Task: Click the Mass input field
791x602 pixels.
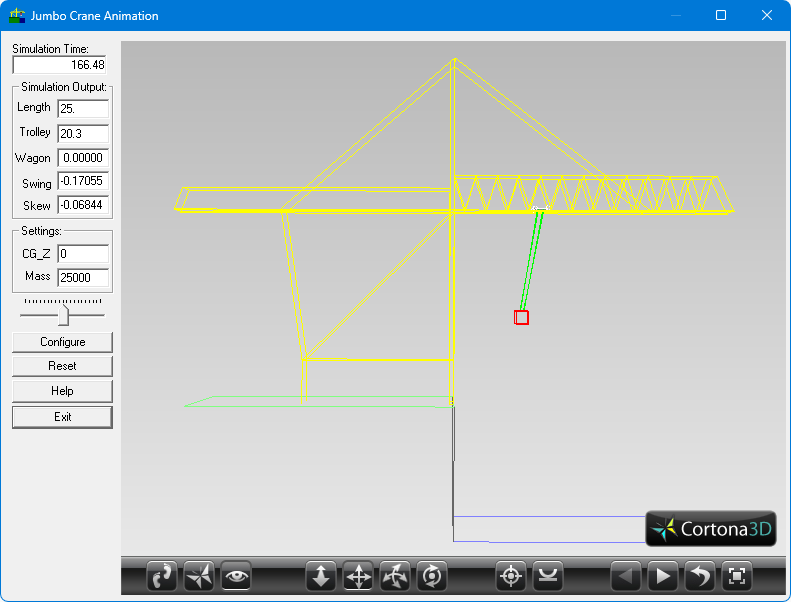Action: coord(83,277)
